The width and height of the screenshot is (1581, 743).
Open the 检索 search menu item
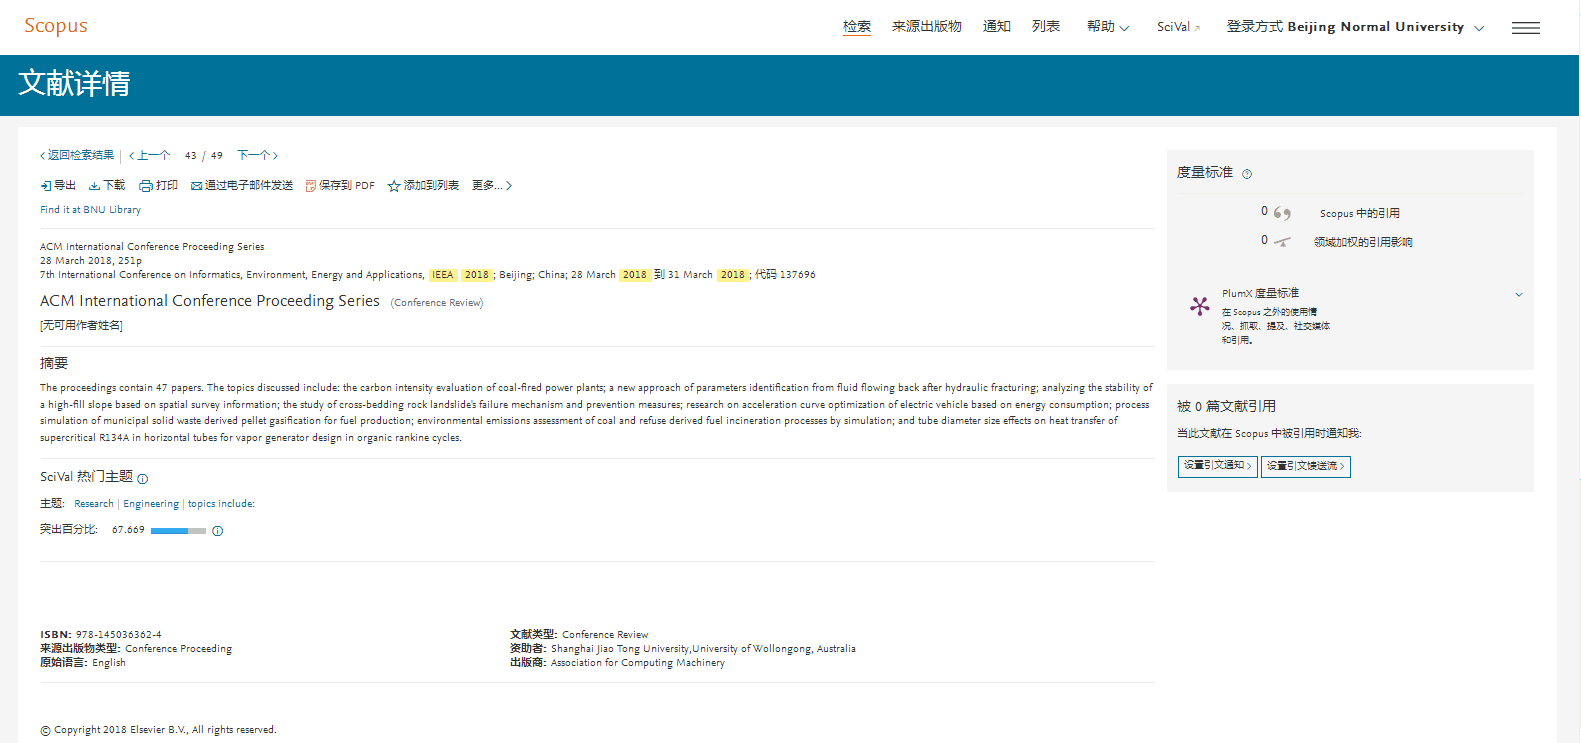pos(857,26)
